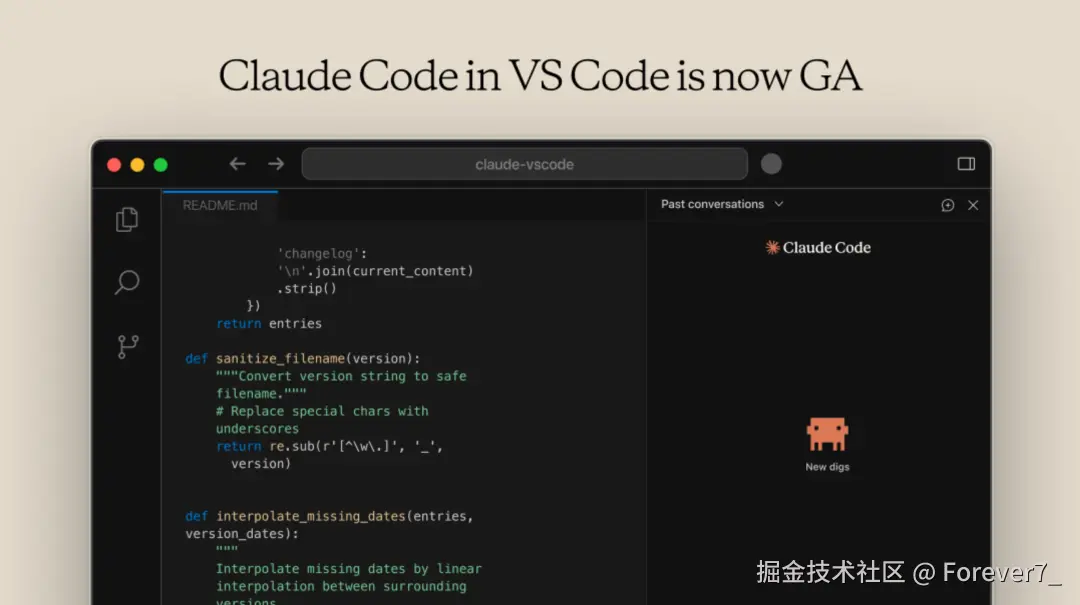Open the Source Control branch icon
This screenshot has width=1080, height=605.
pos(127,347)
